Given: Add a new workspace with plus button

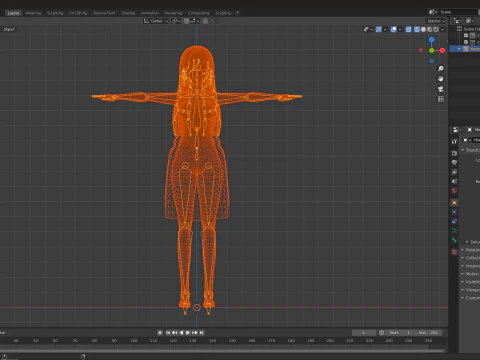Looking at the screenshot, I should [x=238, y=13].
